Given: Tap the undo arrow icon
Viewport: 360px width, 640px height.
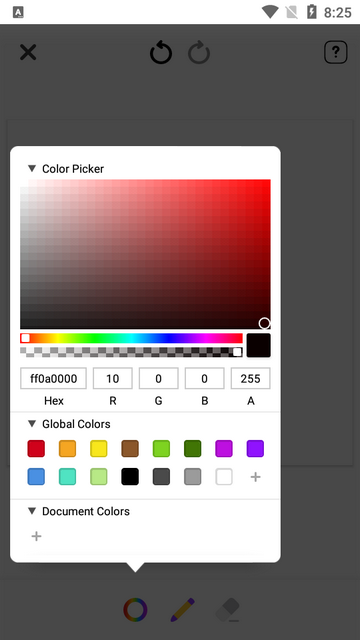Looking at the screenshot, I should coord(161,52).
